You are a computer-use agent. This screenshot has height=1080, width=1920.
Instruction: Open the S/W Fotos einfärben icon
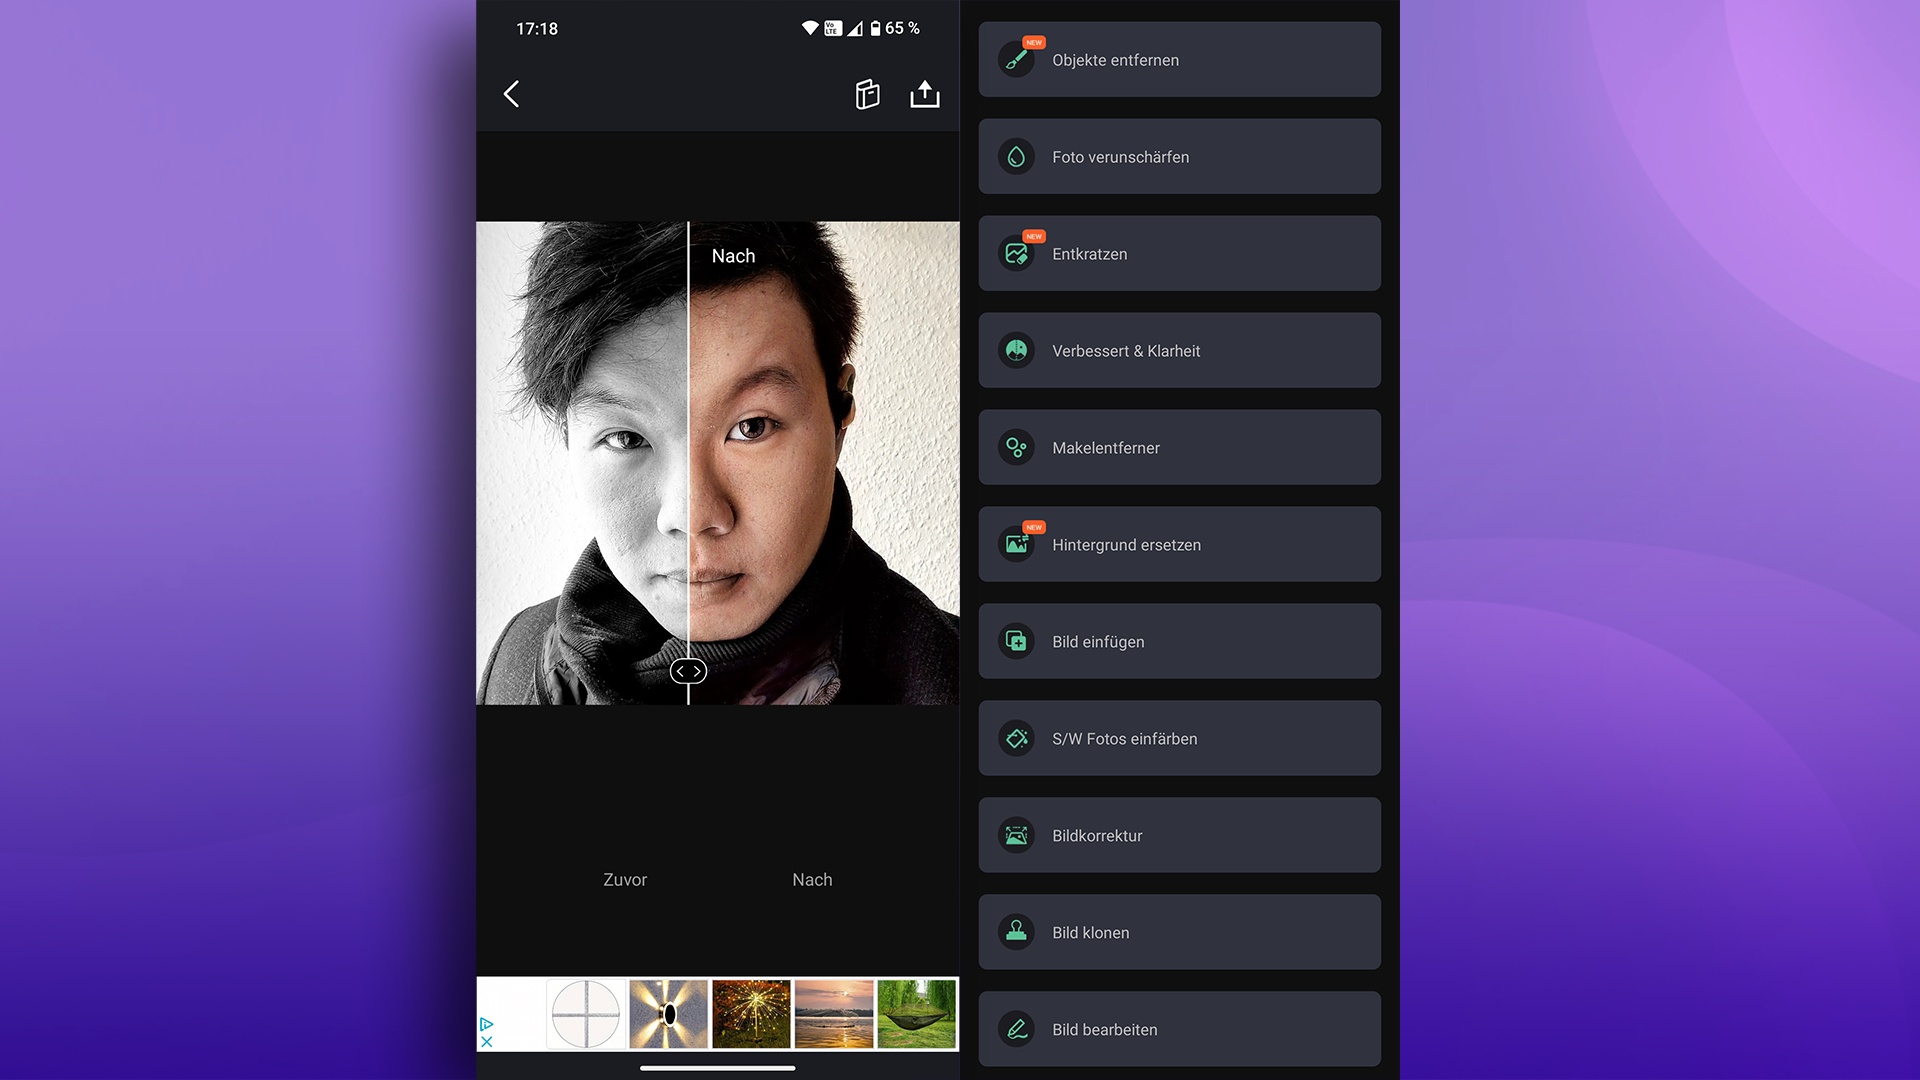coord(1016,739)
